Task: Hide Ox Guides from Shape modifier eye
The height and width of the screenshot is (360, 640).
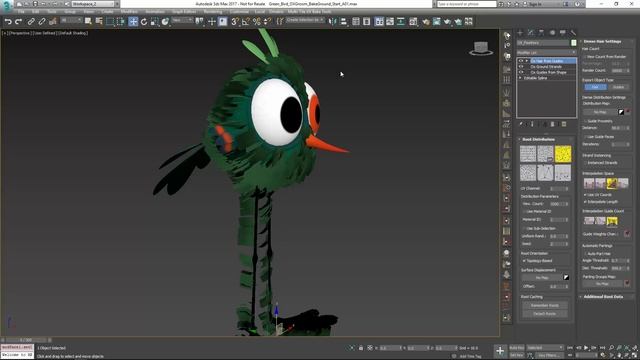Action: (521, 72)
